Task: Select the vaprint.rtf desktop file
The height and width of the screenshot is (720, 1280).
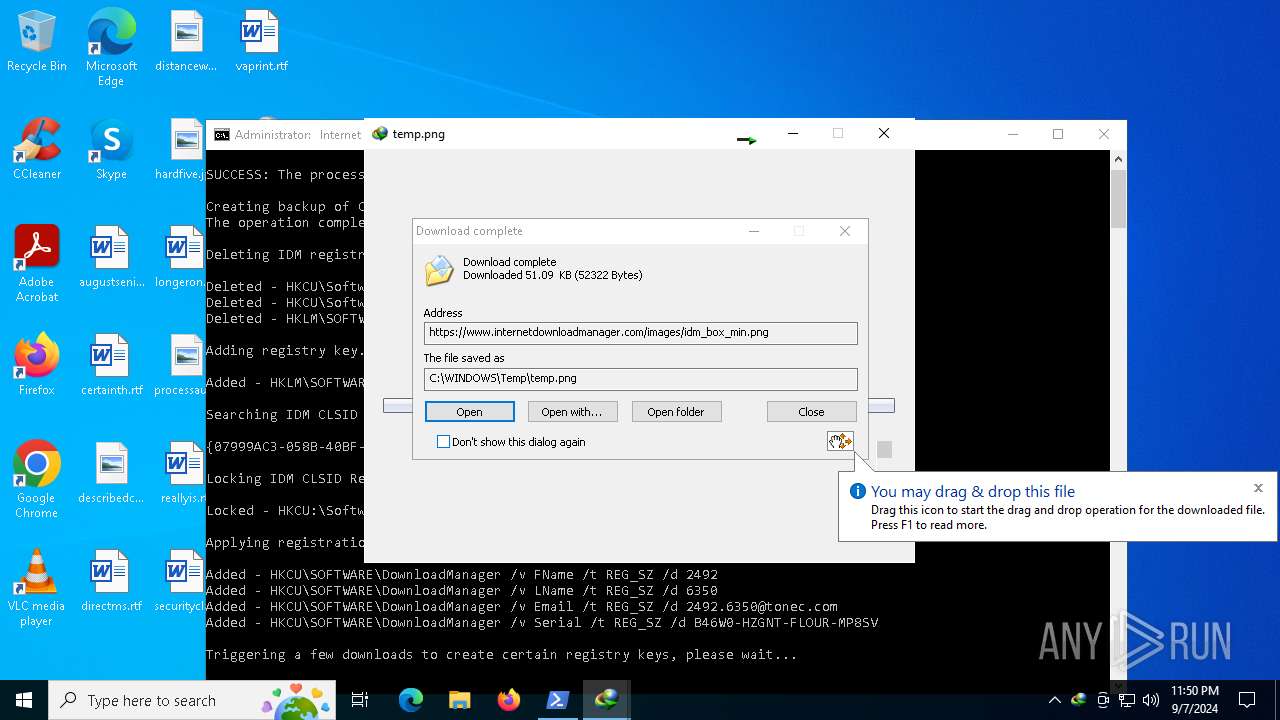Action: click(x=261, y=42)
